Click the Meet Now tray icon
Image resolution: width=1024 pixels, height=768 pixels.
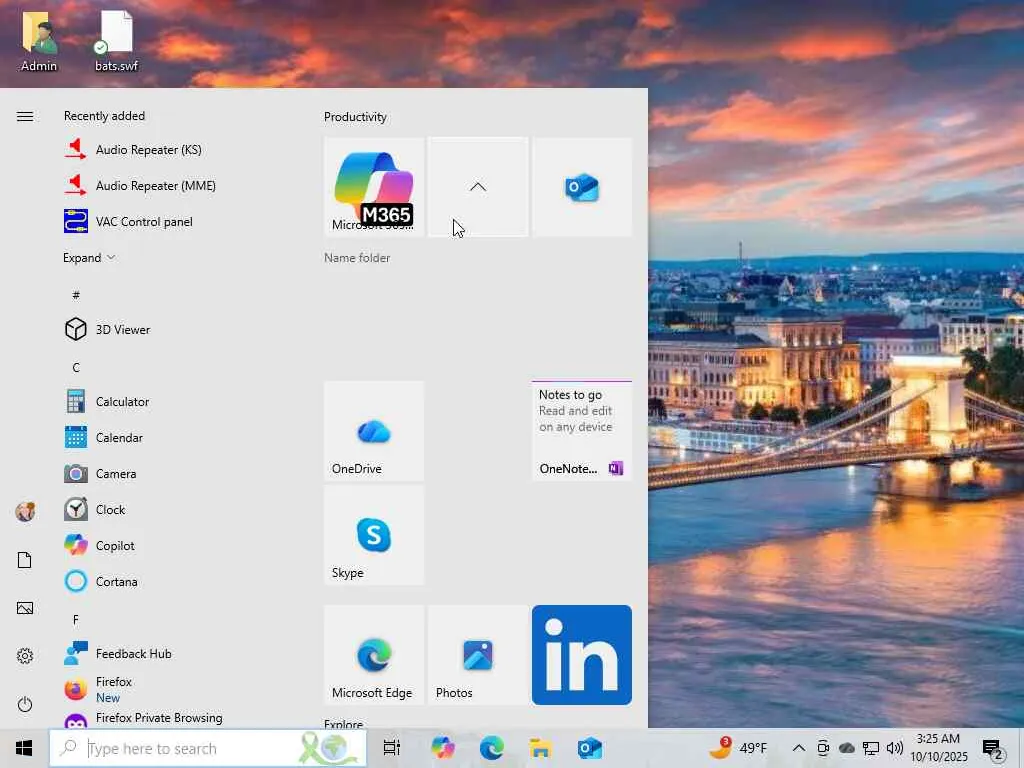point(823,748)
